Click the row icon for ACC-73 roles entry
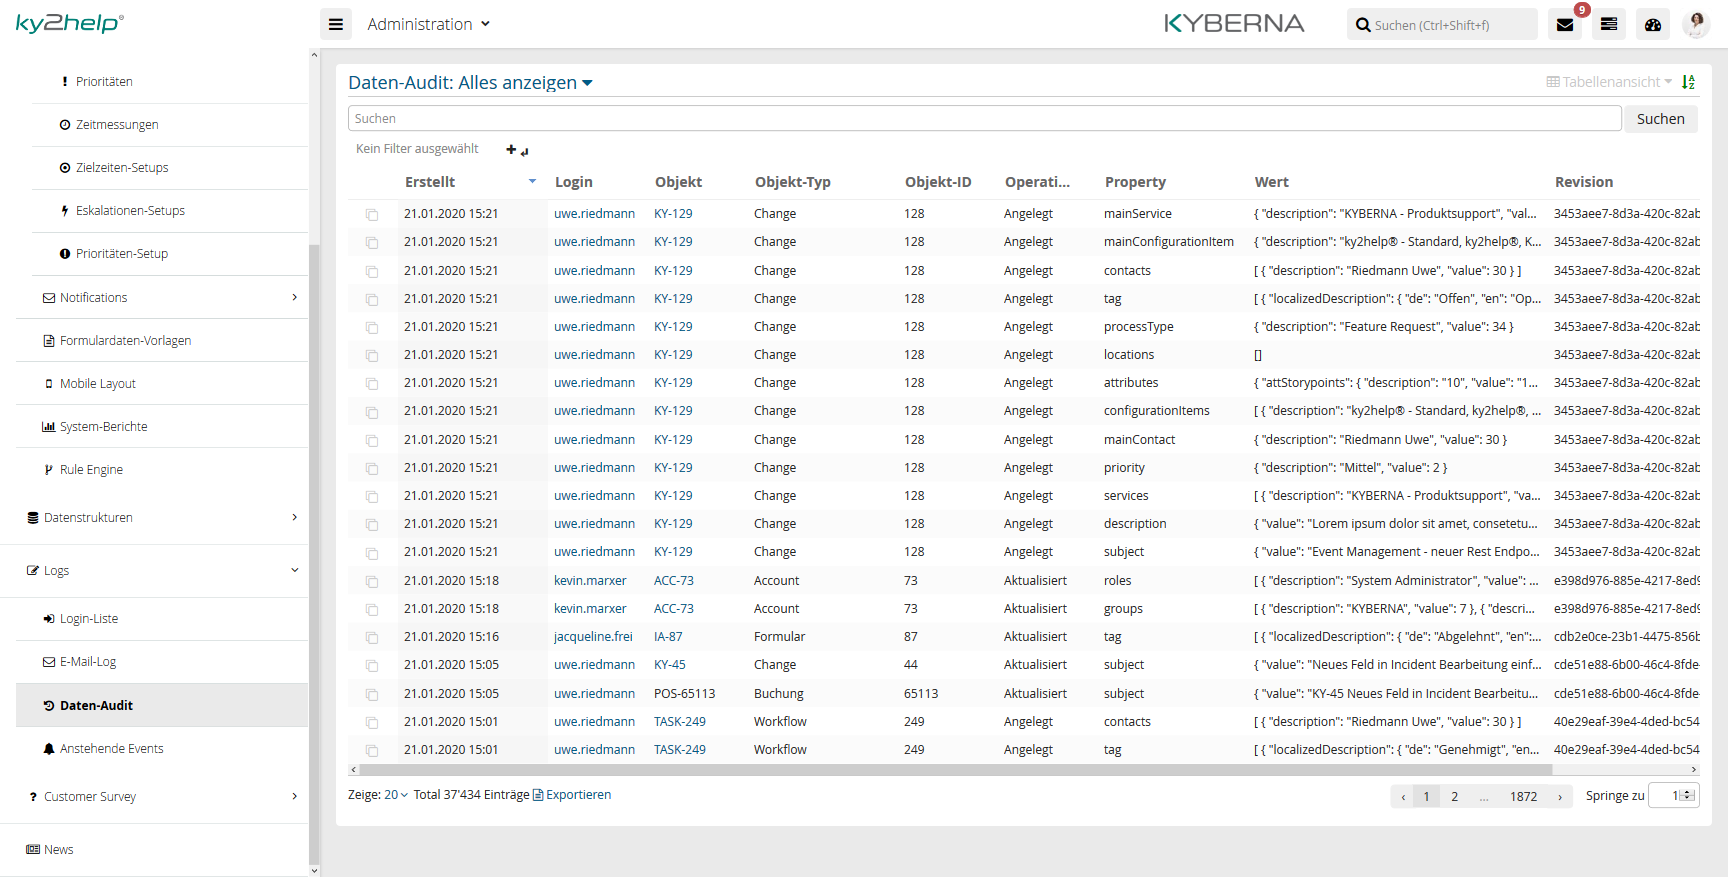The height and width of the screenshot is (877, 1728). (x=372, y=582)
